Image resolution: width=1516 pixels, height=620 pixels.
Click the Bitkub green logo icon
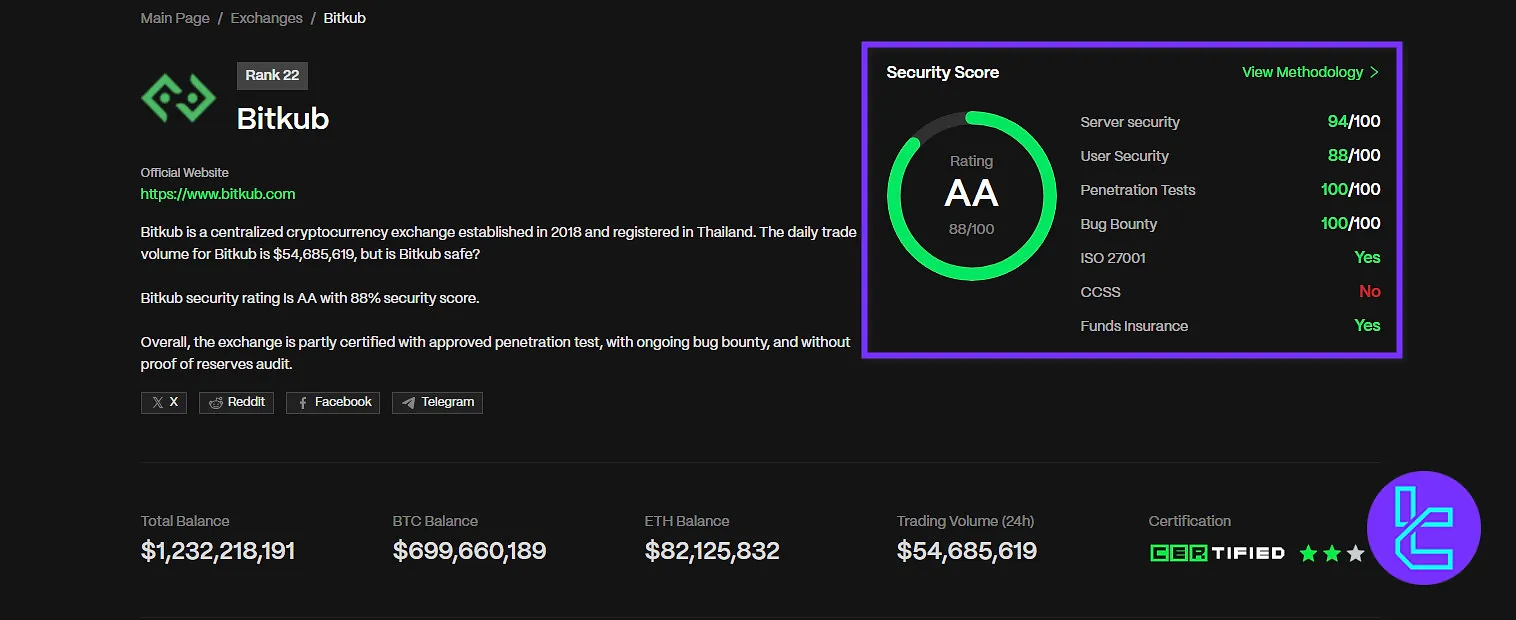pyautogui.click(x=178, y=98)
